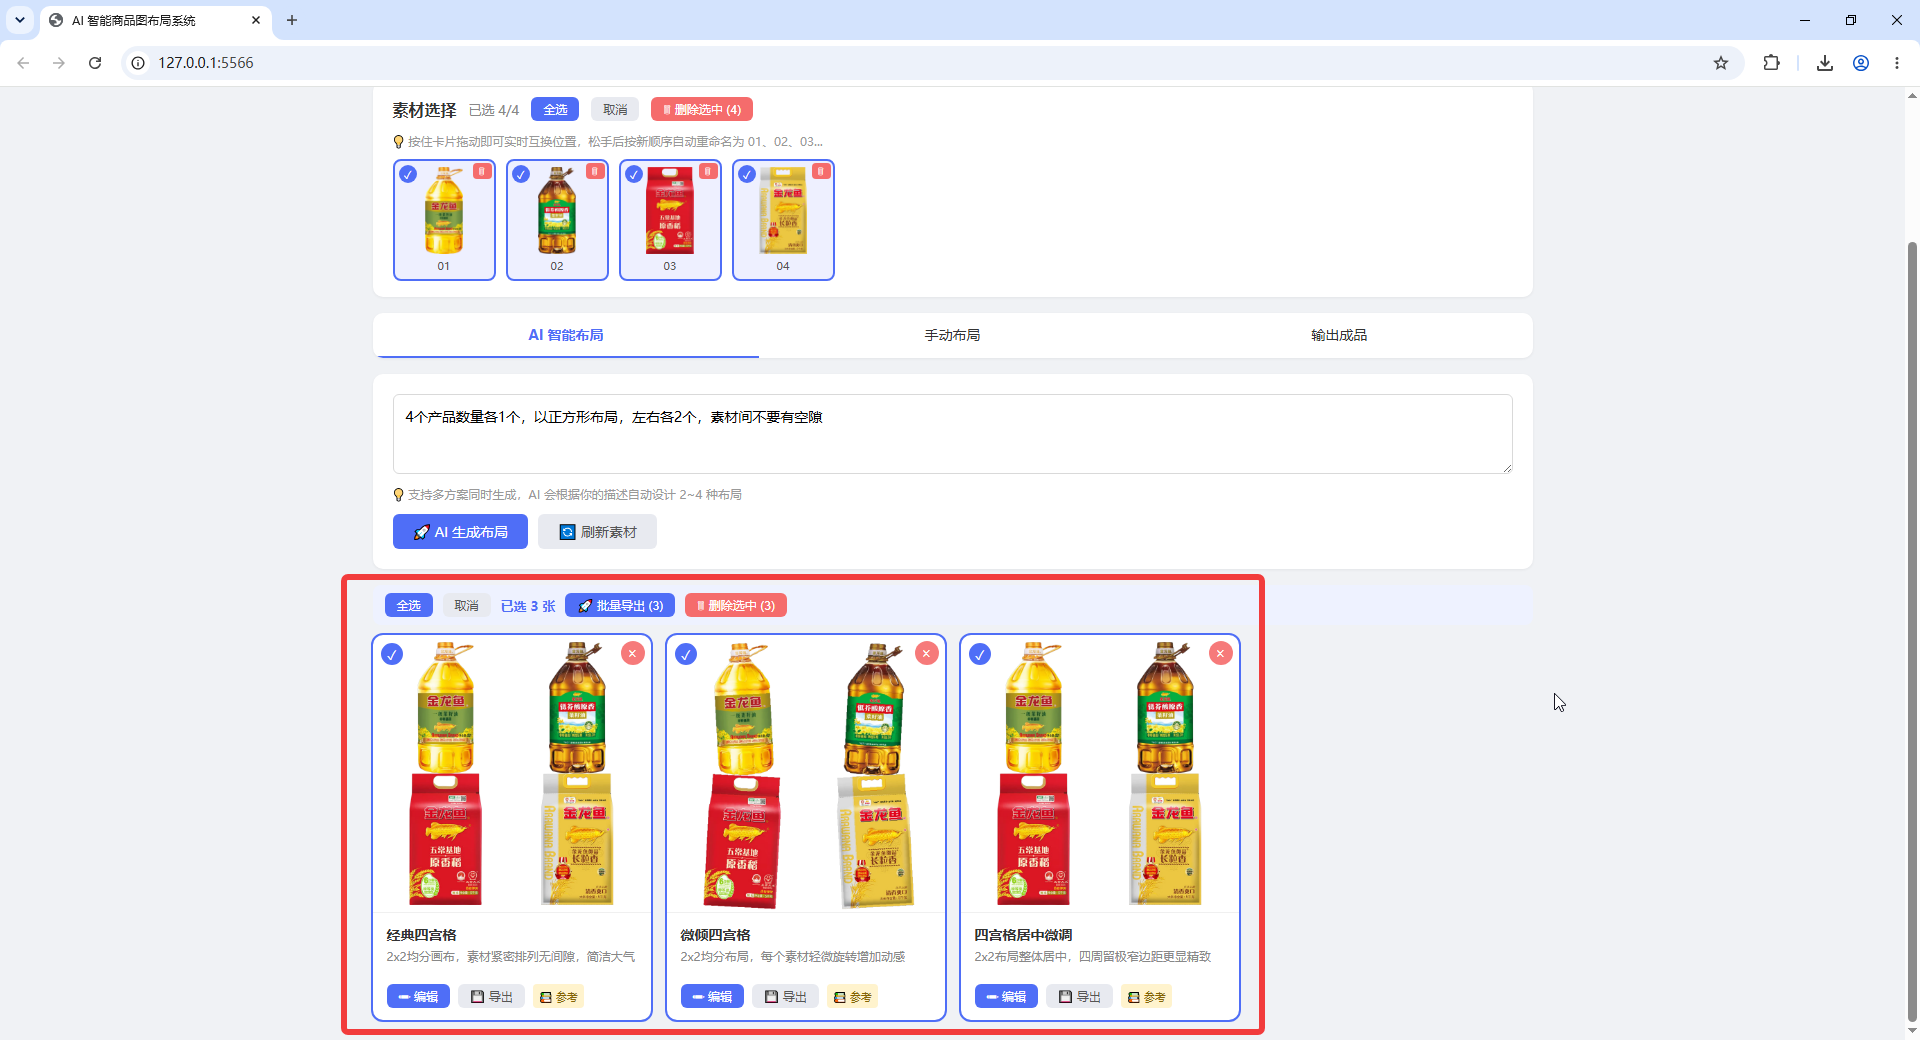The height and width of the screenshot is (1040, 1920).
Task: Switch to the 手动布局 tab
Action: (952, 335)
